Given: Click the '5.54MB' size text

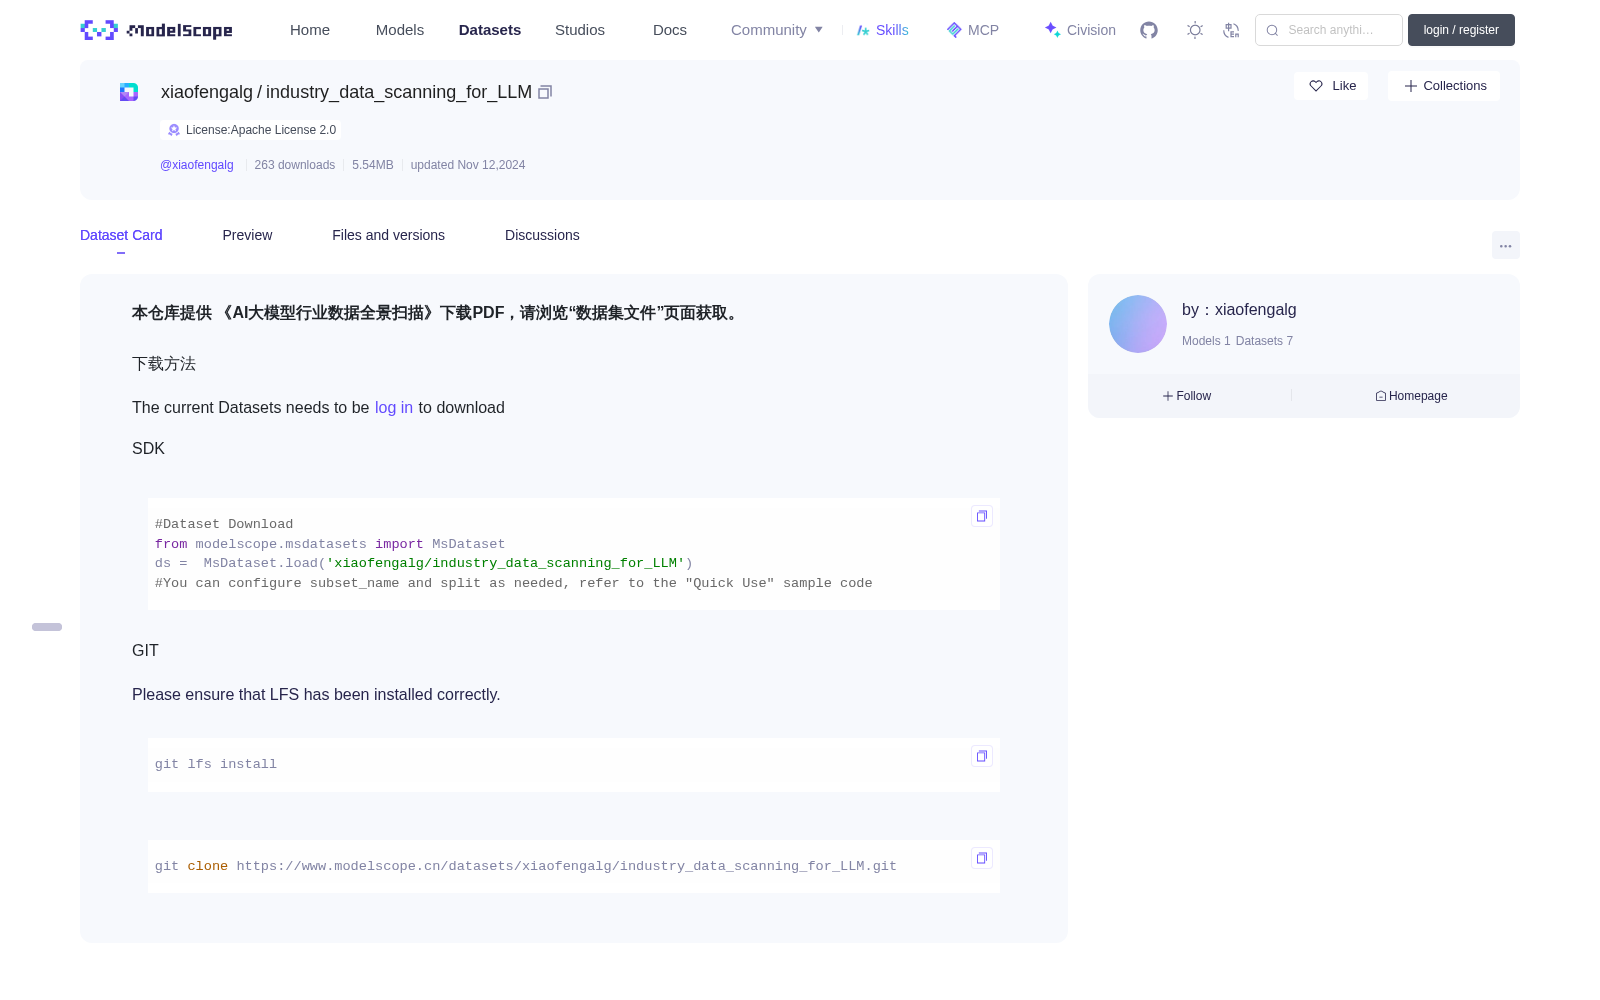Looking at the screenshot, I should 373,165.
